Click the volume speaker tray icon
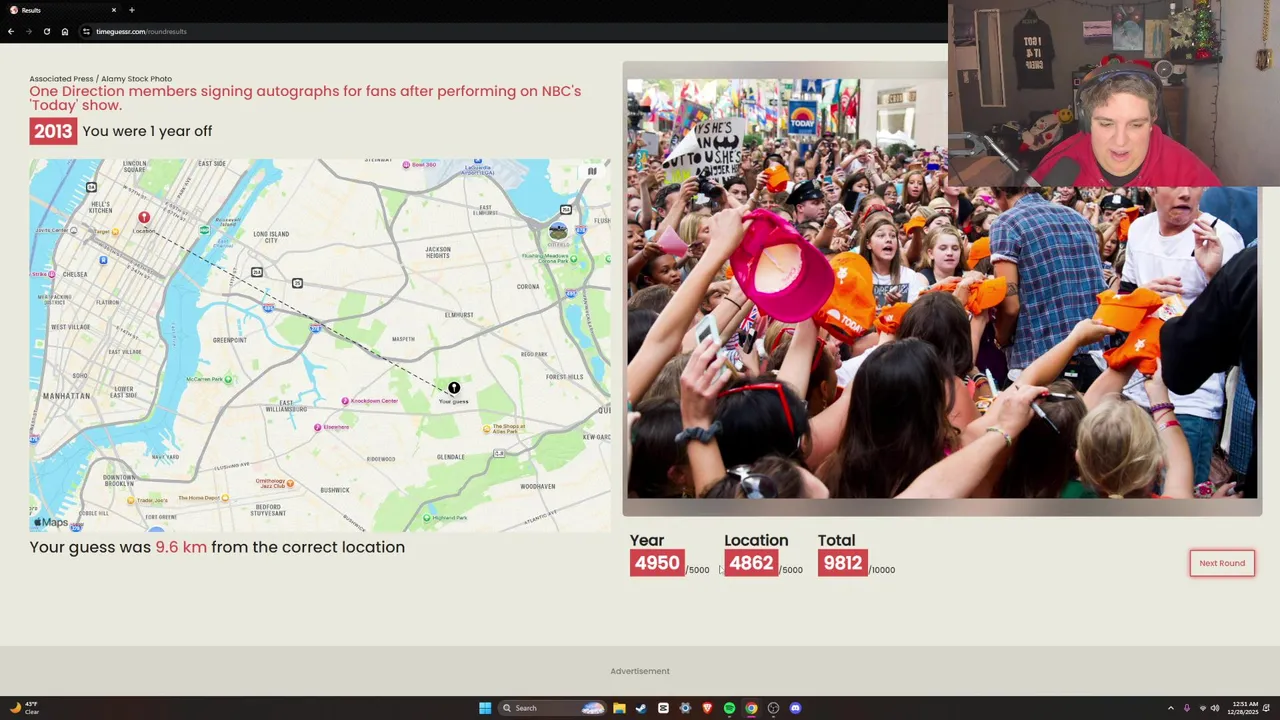The image size is (1280, 720). 1215,708
